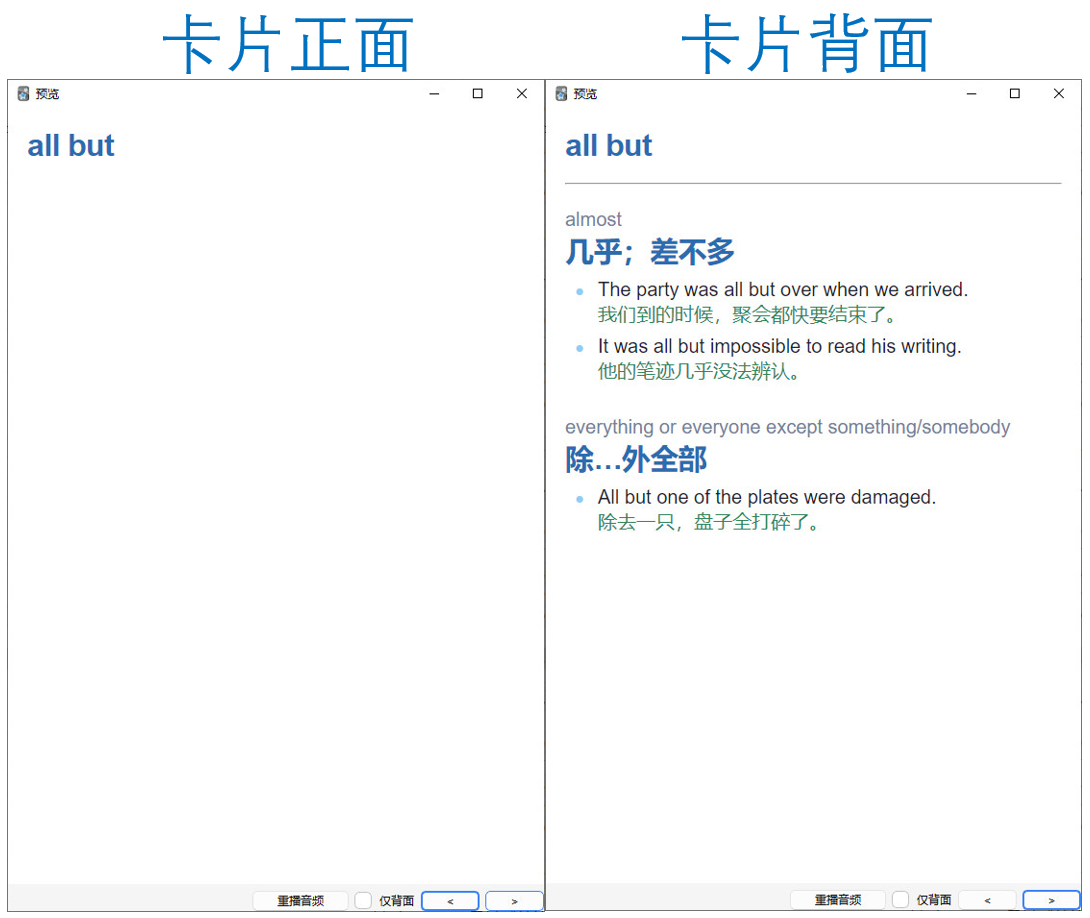This screenshot has width=1090, height=918.
Task: Click '仅背面' label in left preview window
Action: tap(396, 901)
